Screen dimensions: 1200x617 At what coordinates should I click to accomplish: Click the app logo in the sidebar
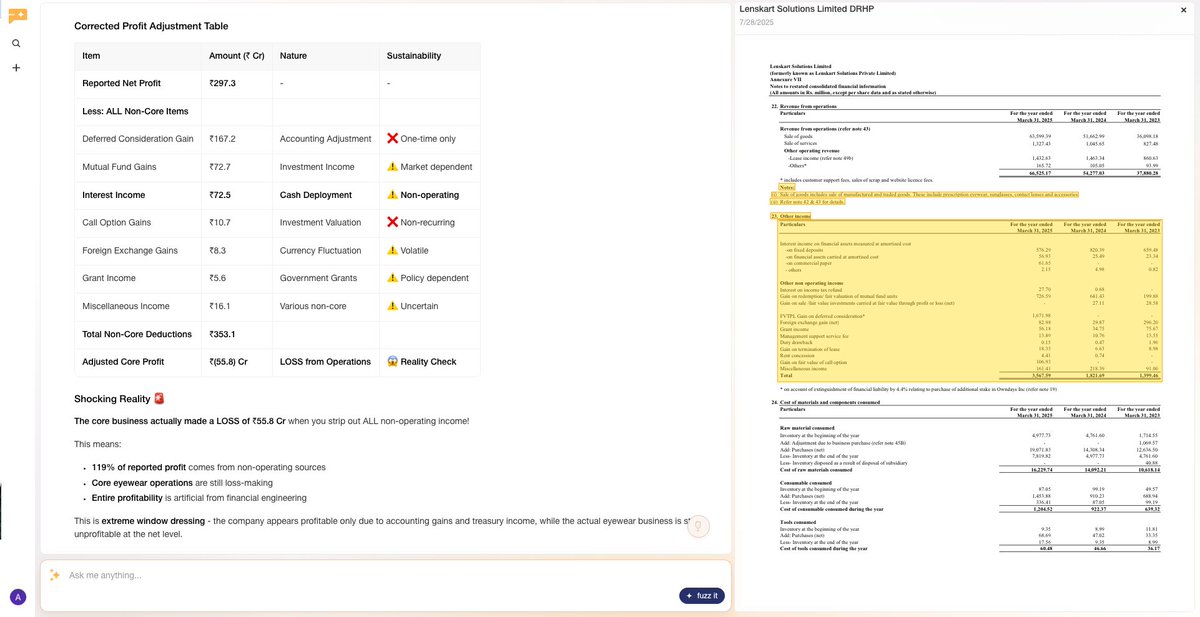tap(17, 16)
